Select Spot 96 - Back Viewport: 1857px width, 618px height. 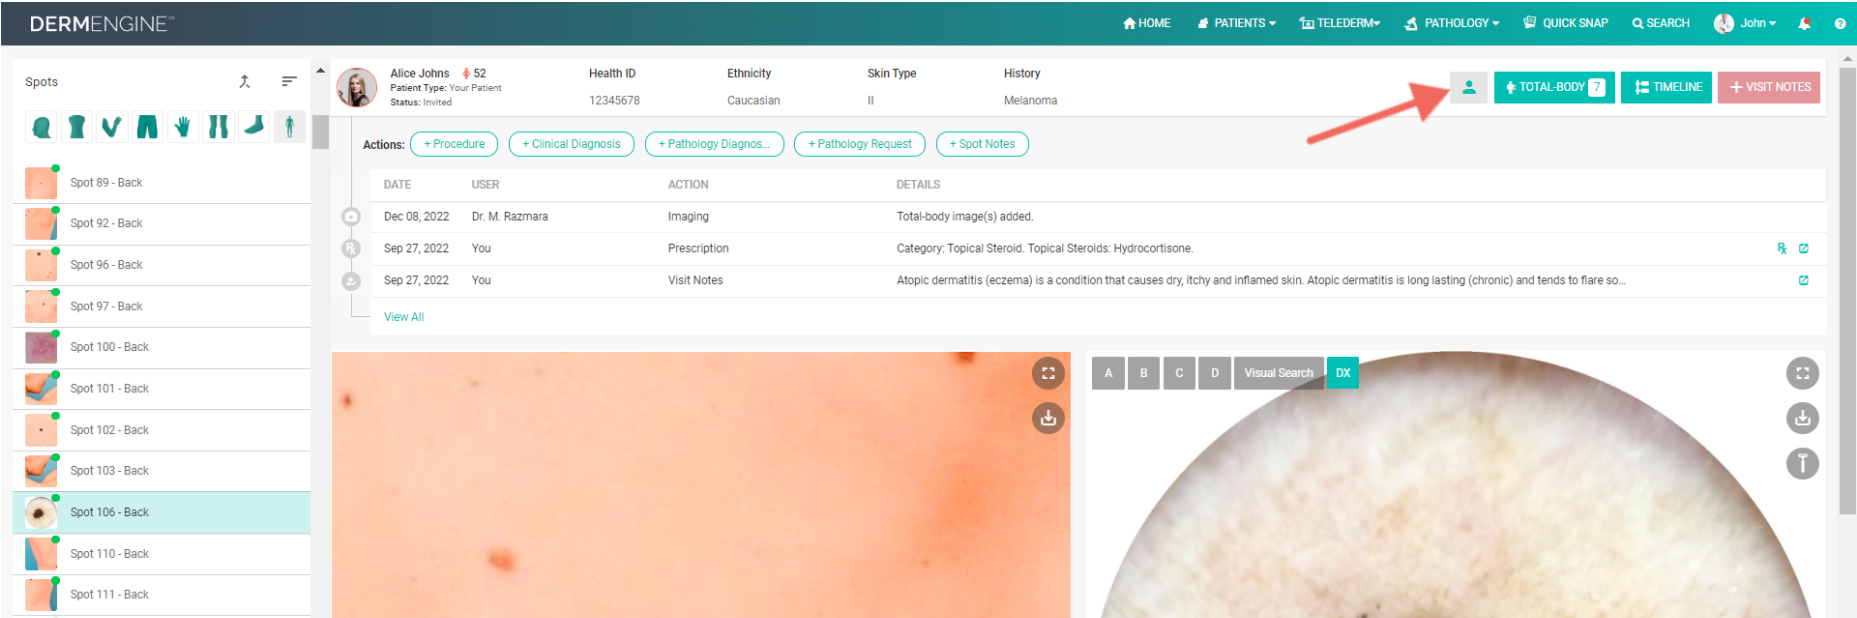[161, 265]
